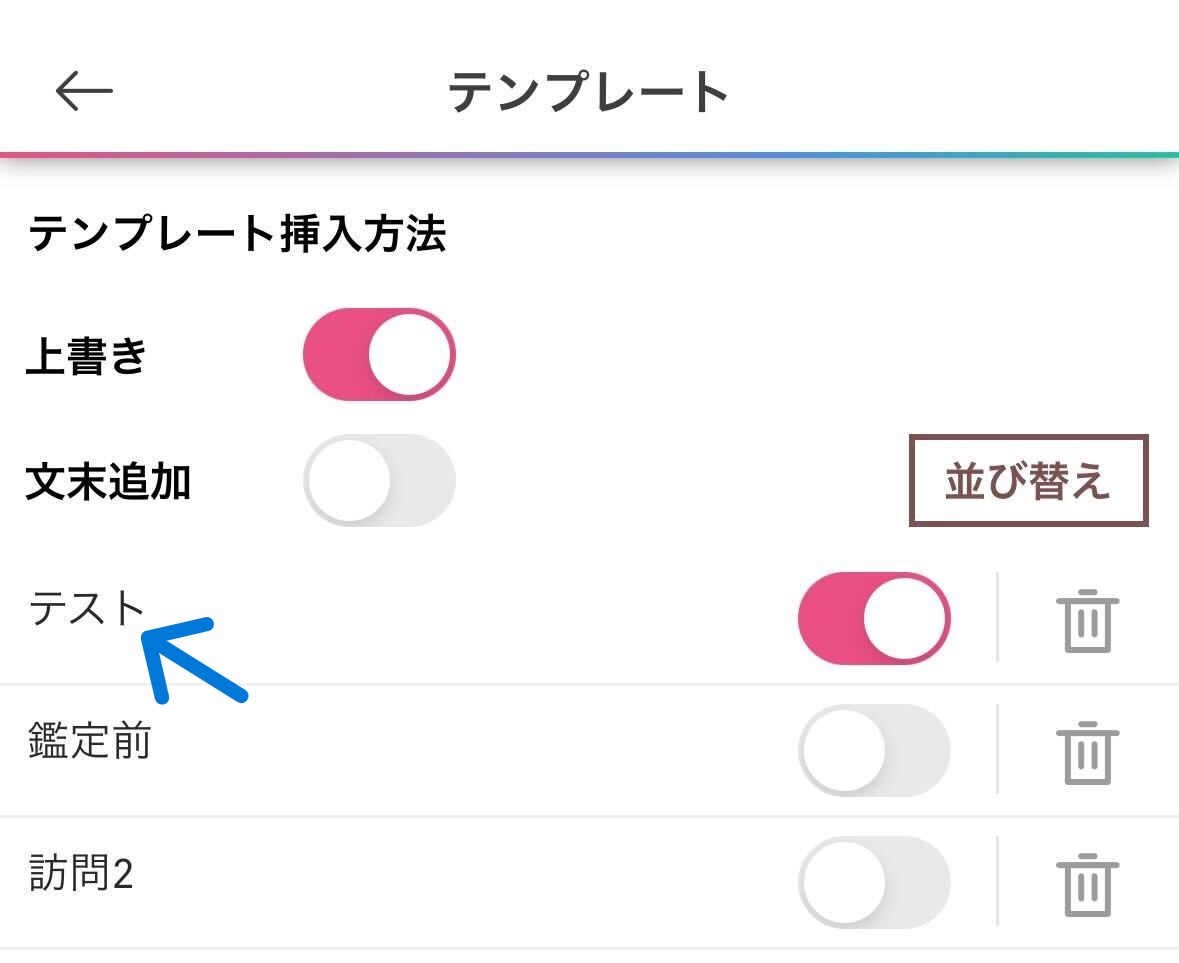The width and height of the screenshot is (1179, 963).
Task: Select the 上書き option label
Action: pos(86,355)
